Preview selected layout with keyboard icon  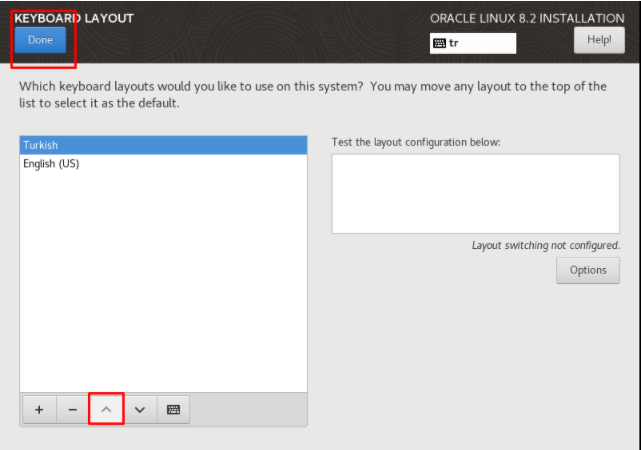tap(173, 410)
